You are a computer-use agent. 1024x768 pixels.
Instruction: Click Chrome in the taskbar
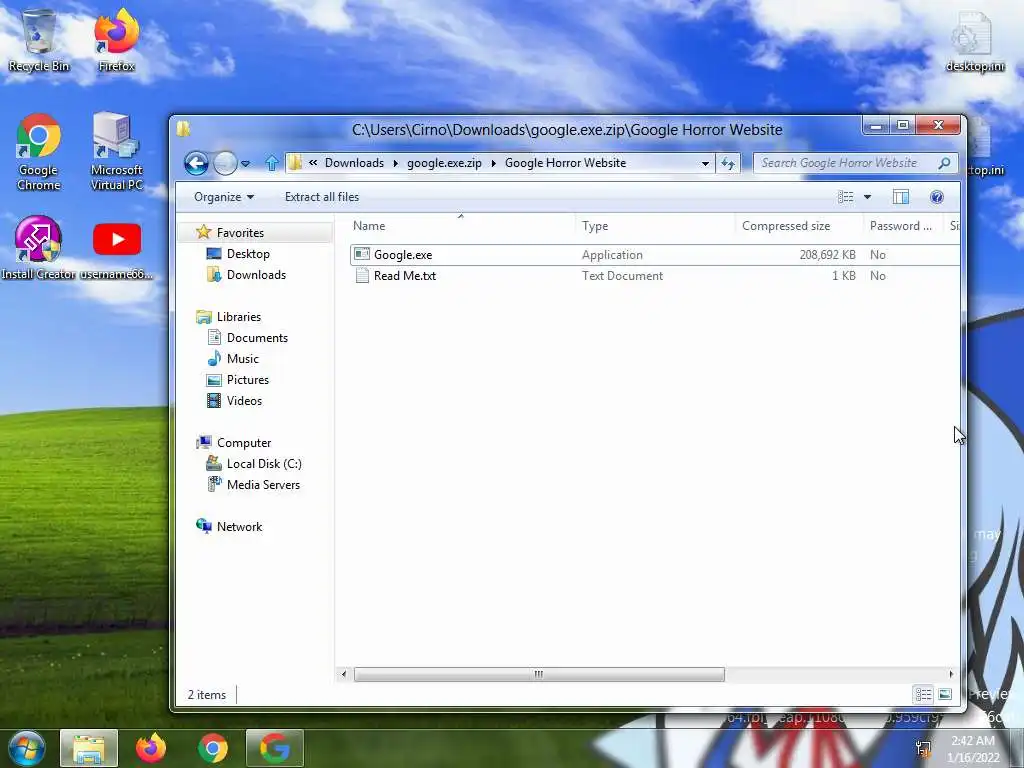212,748
